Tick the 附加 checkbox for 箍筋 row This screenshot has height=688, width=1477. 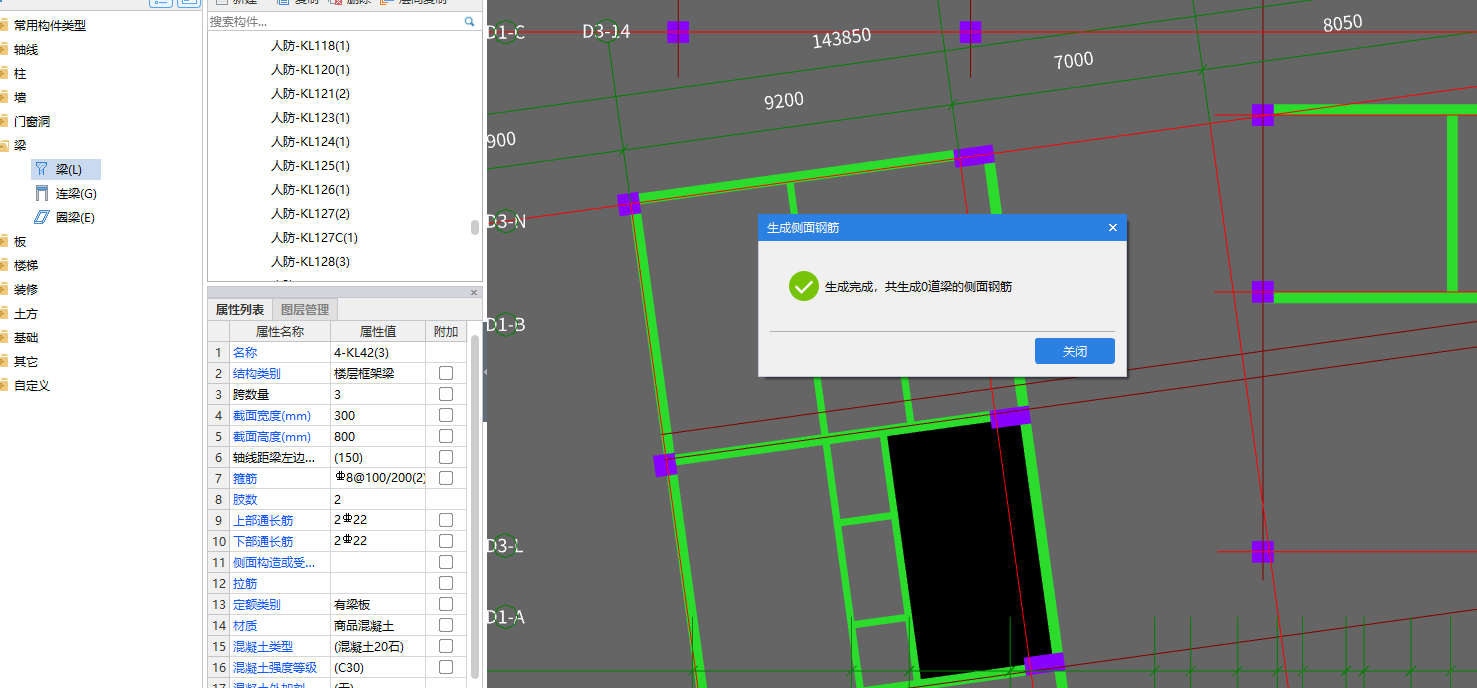pos(446,478)
